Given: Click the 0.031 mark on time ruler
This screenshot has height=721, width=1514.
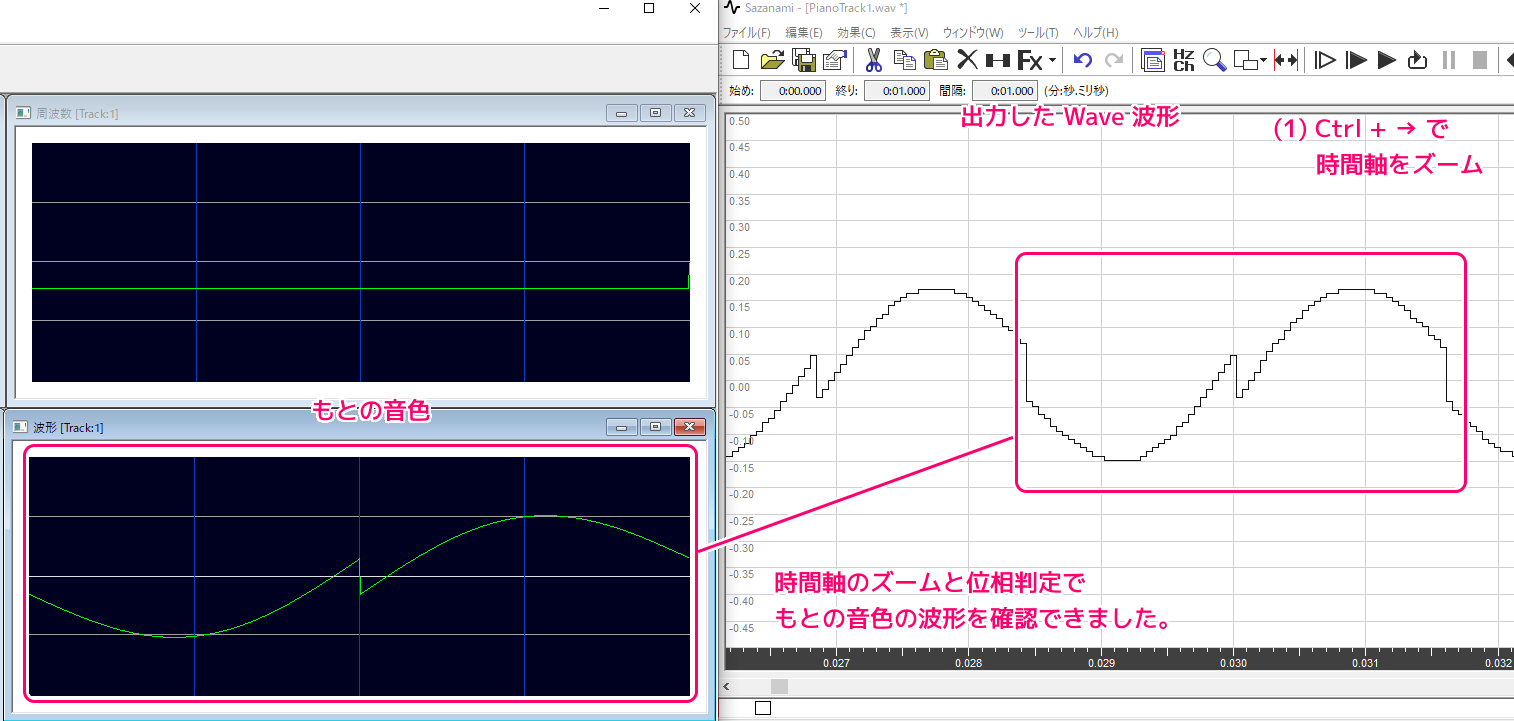Looking at the screenshot, I should tap(1366, 662).
